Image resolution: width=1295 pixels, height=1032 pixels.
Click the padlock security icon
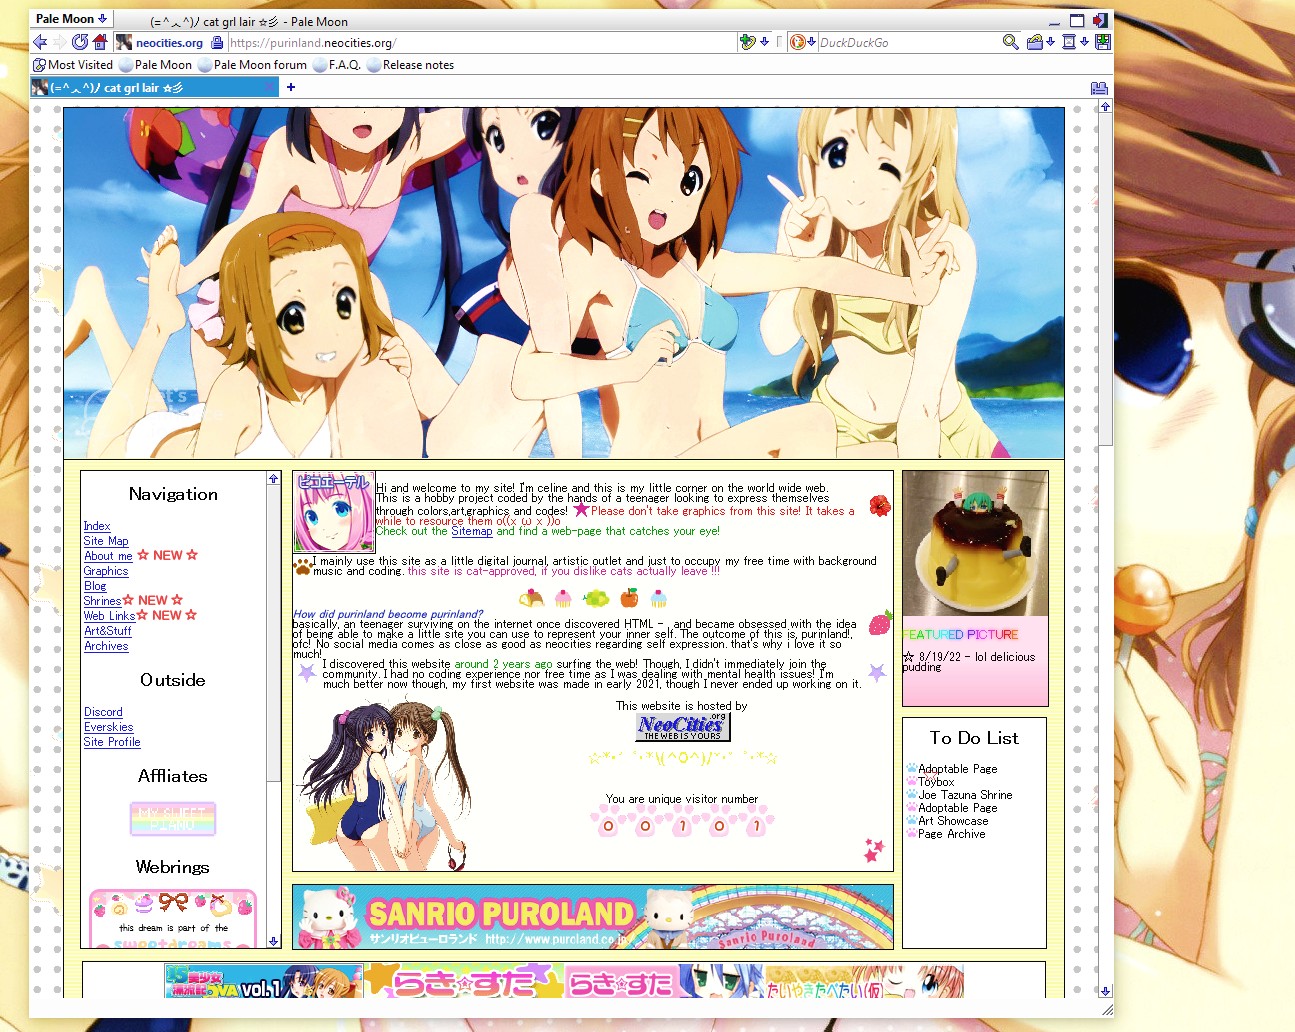(217, 42)
